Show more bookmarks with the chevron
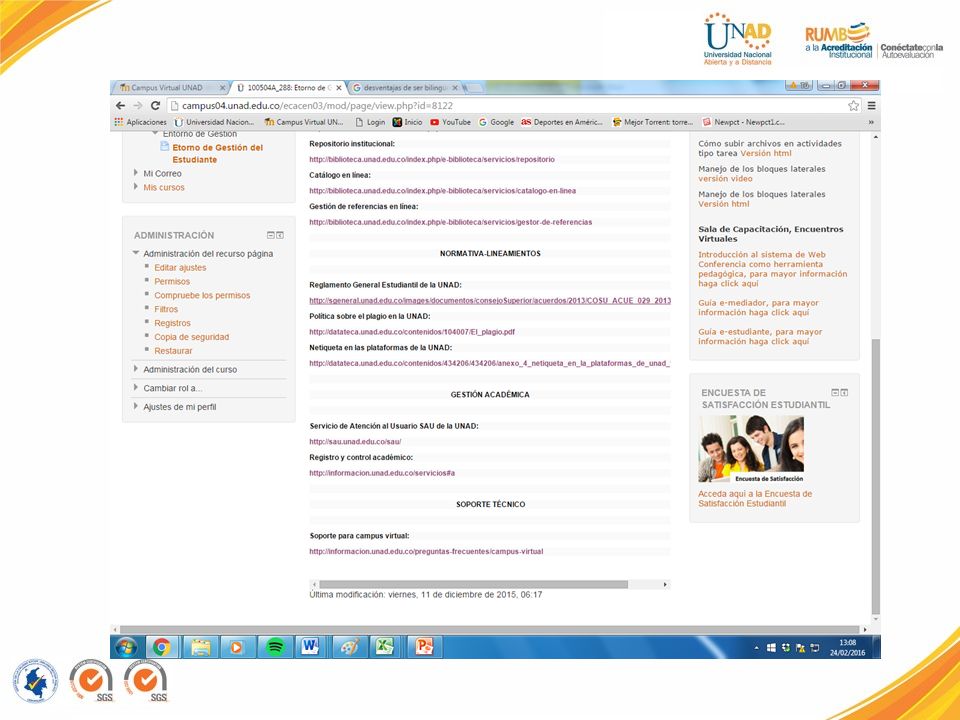This screenshot has height=720, width=960. coord(871,122)
